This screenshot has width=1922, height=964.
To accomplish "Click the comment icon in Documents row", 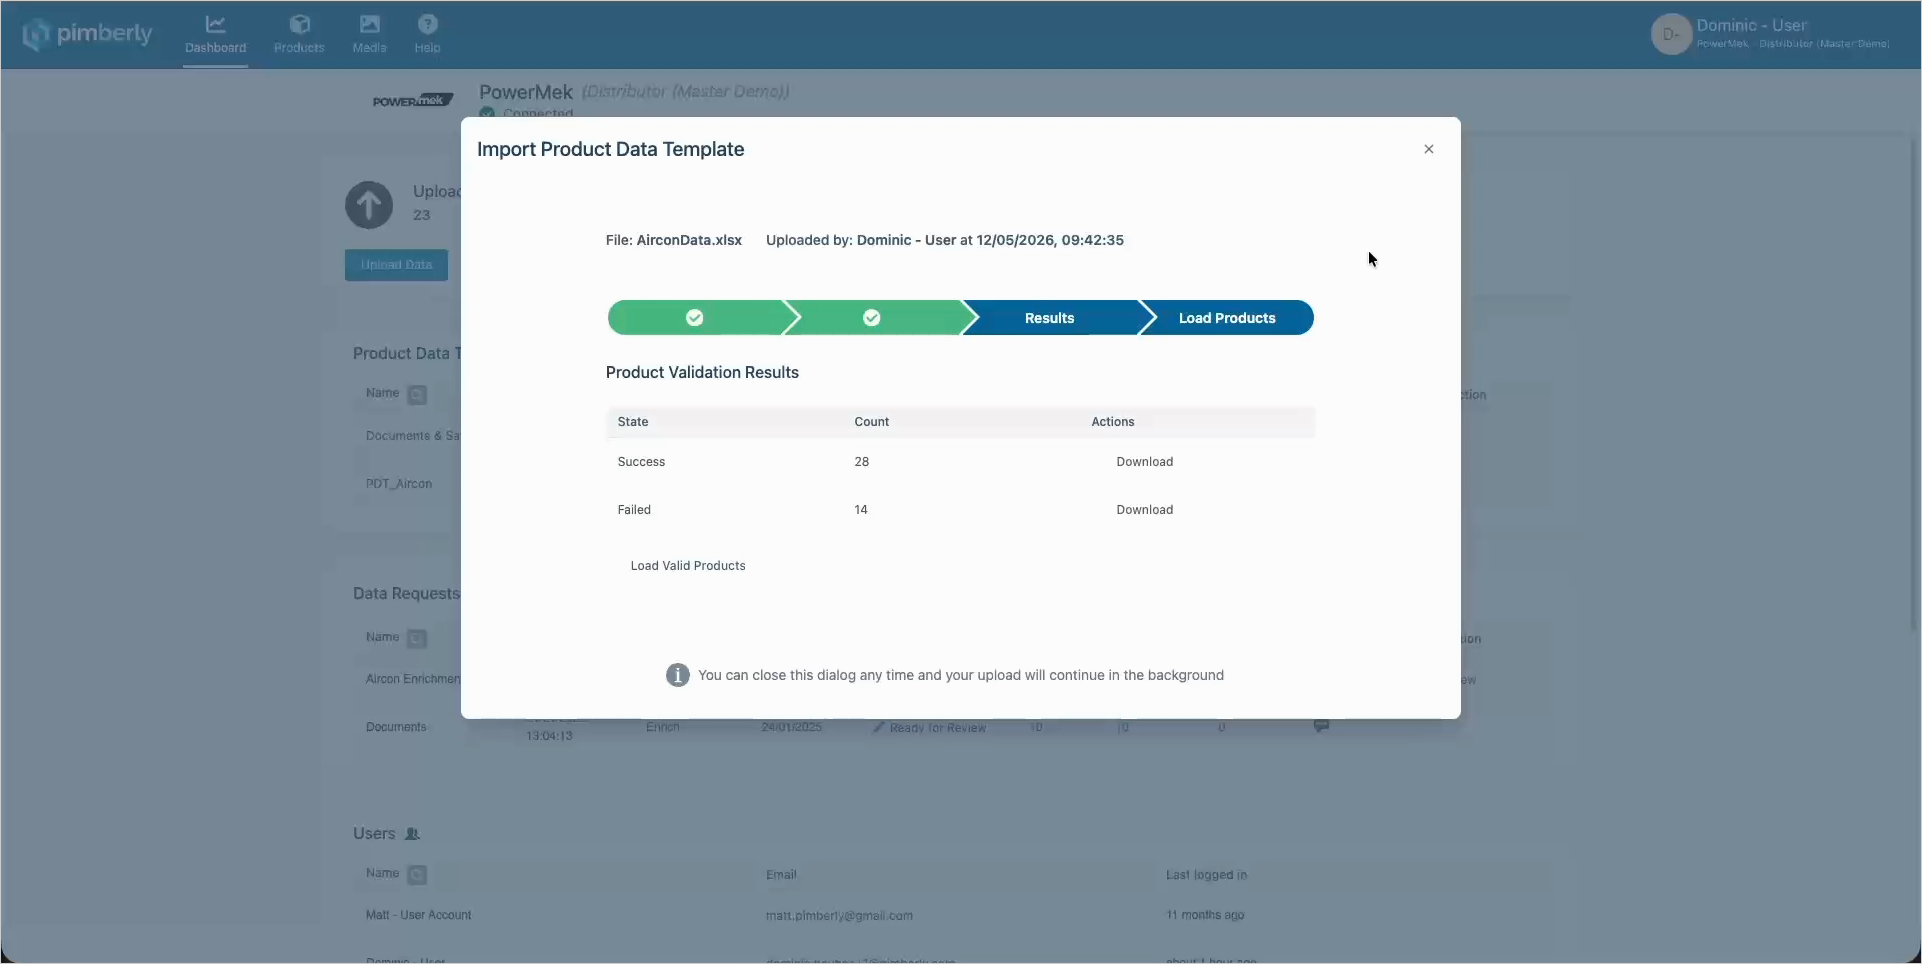I will click(x=1321, y=726).
